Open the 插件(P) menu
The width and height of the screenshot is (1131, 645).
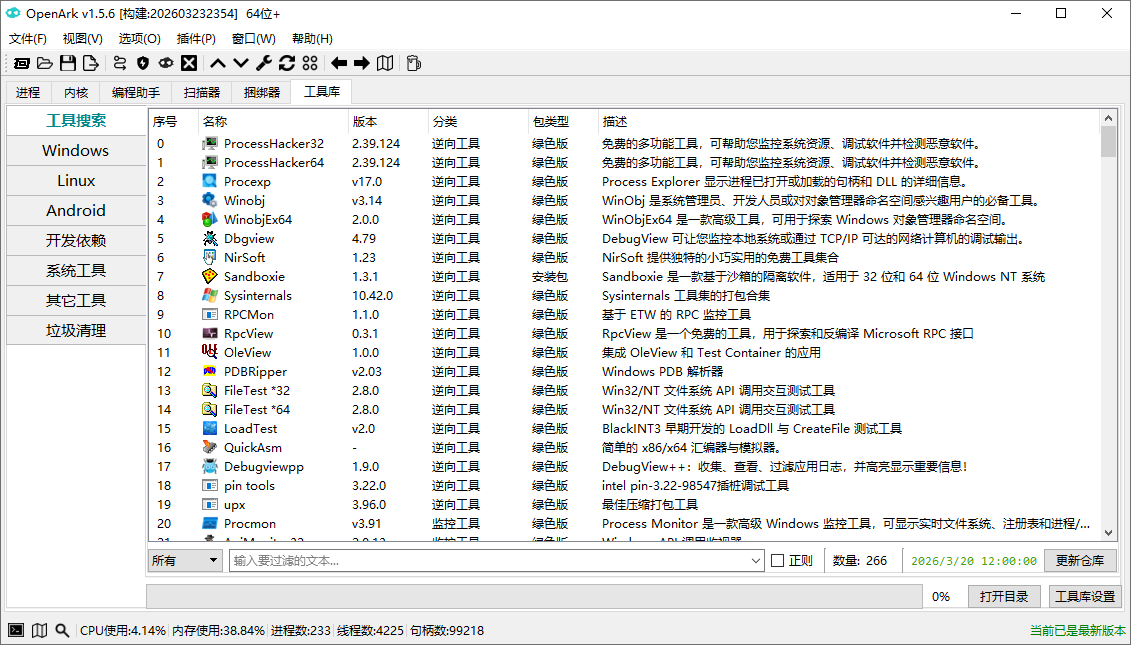click(196, 38)
